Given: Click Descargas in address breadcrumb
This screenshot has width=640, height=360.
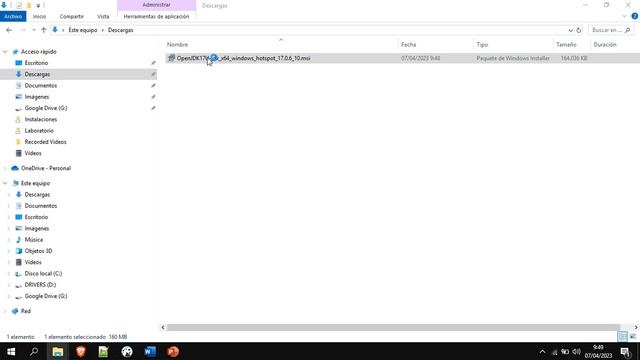Looking at the screenshot, I should [x=120, y=30].
